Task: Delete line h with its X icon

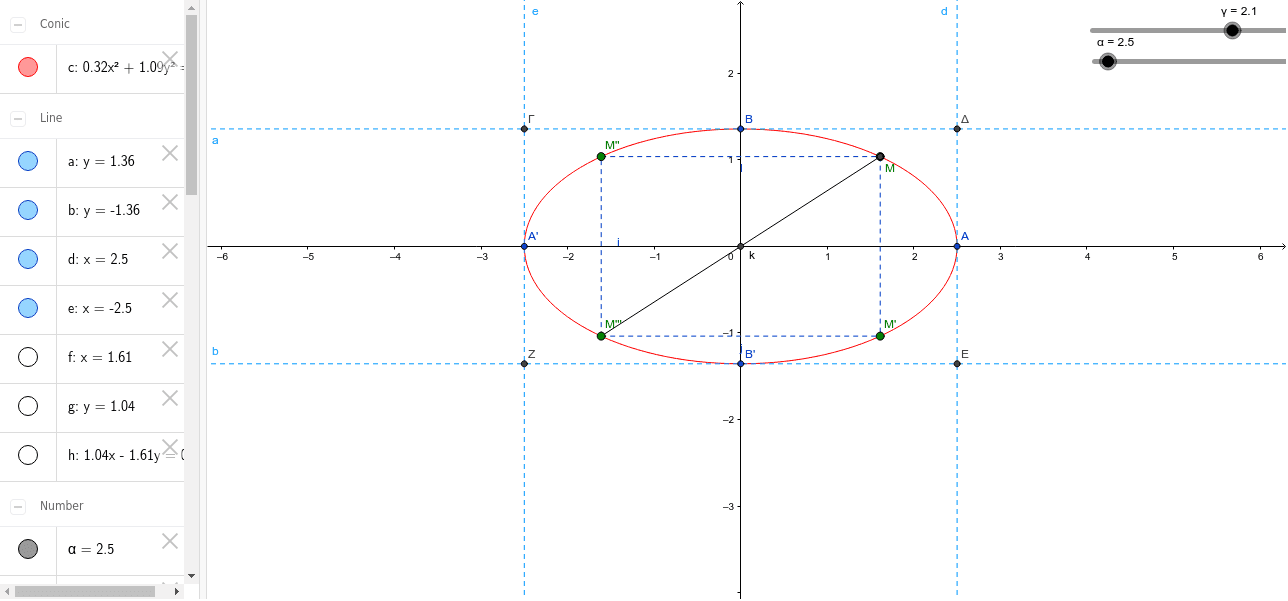Action: pos(170,447)
